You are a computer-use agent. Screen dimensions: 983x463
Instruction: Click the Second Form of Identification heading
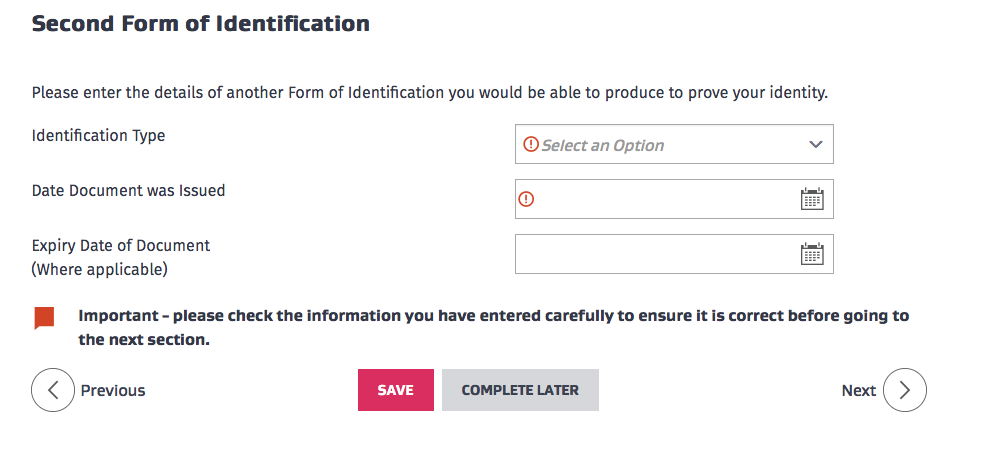[201, 24]
